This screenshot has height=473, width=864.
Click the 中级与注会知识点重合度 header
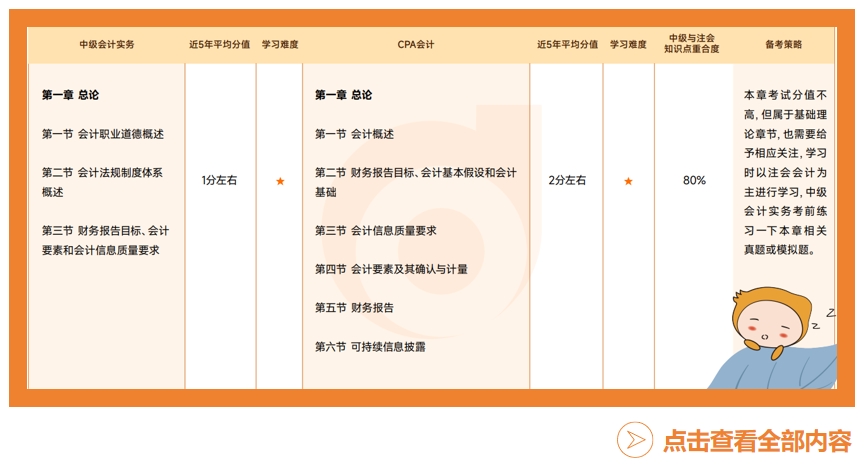click(x=692, y=44)
